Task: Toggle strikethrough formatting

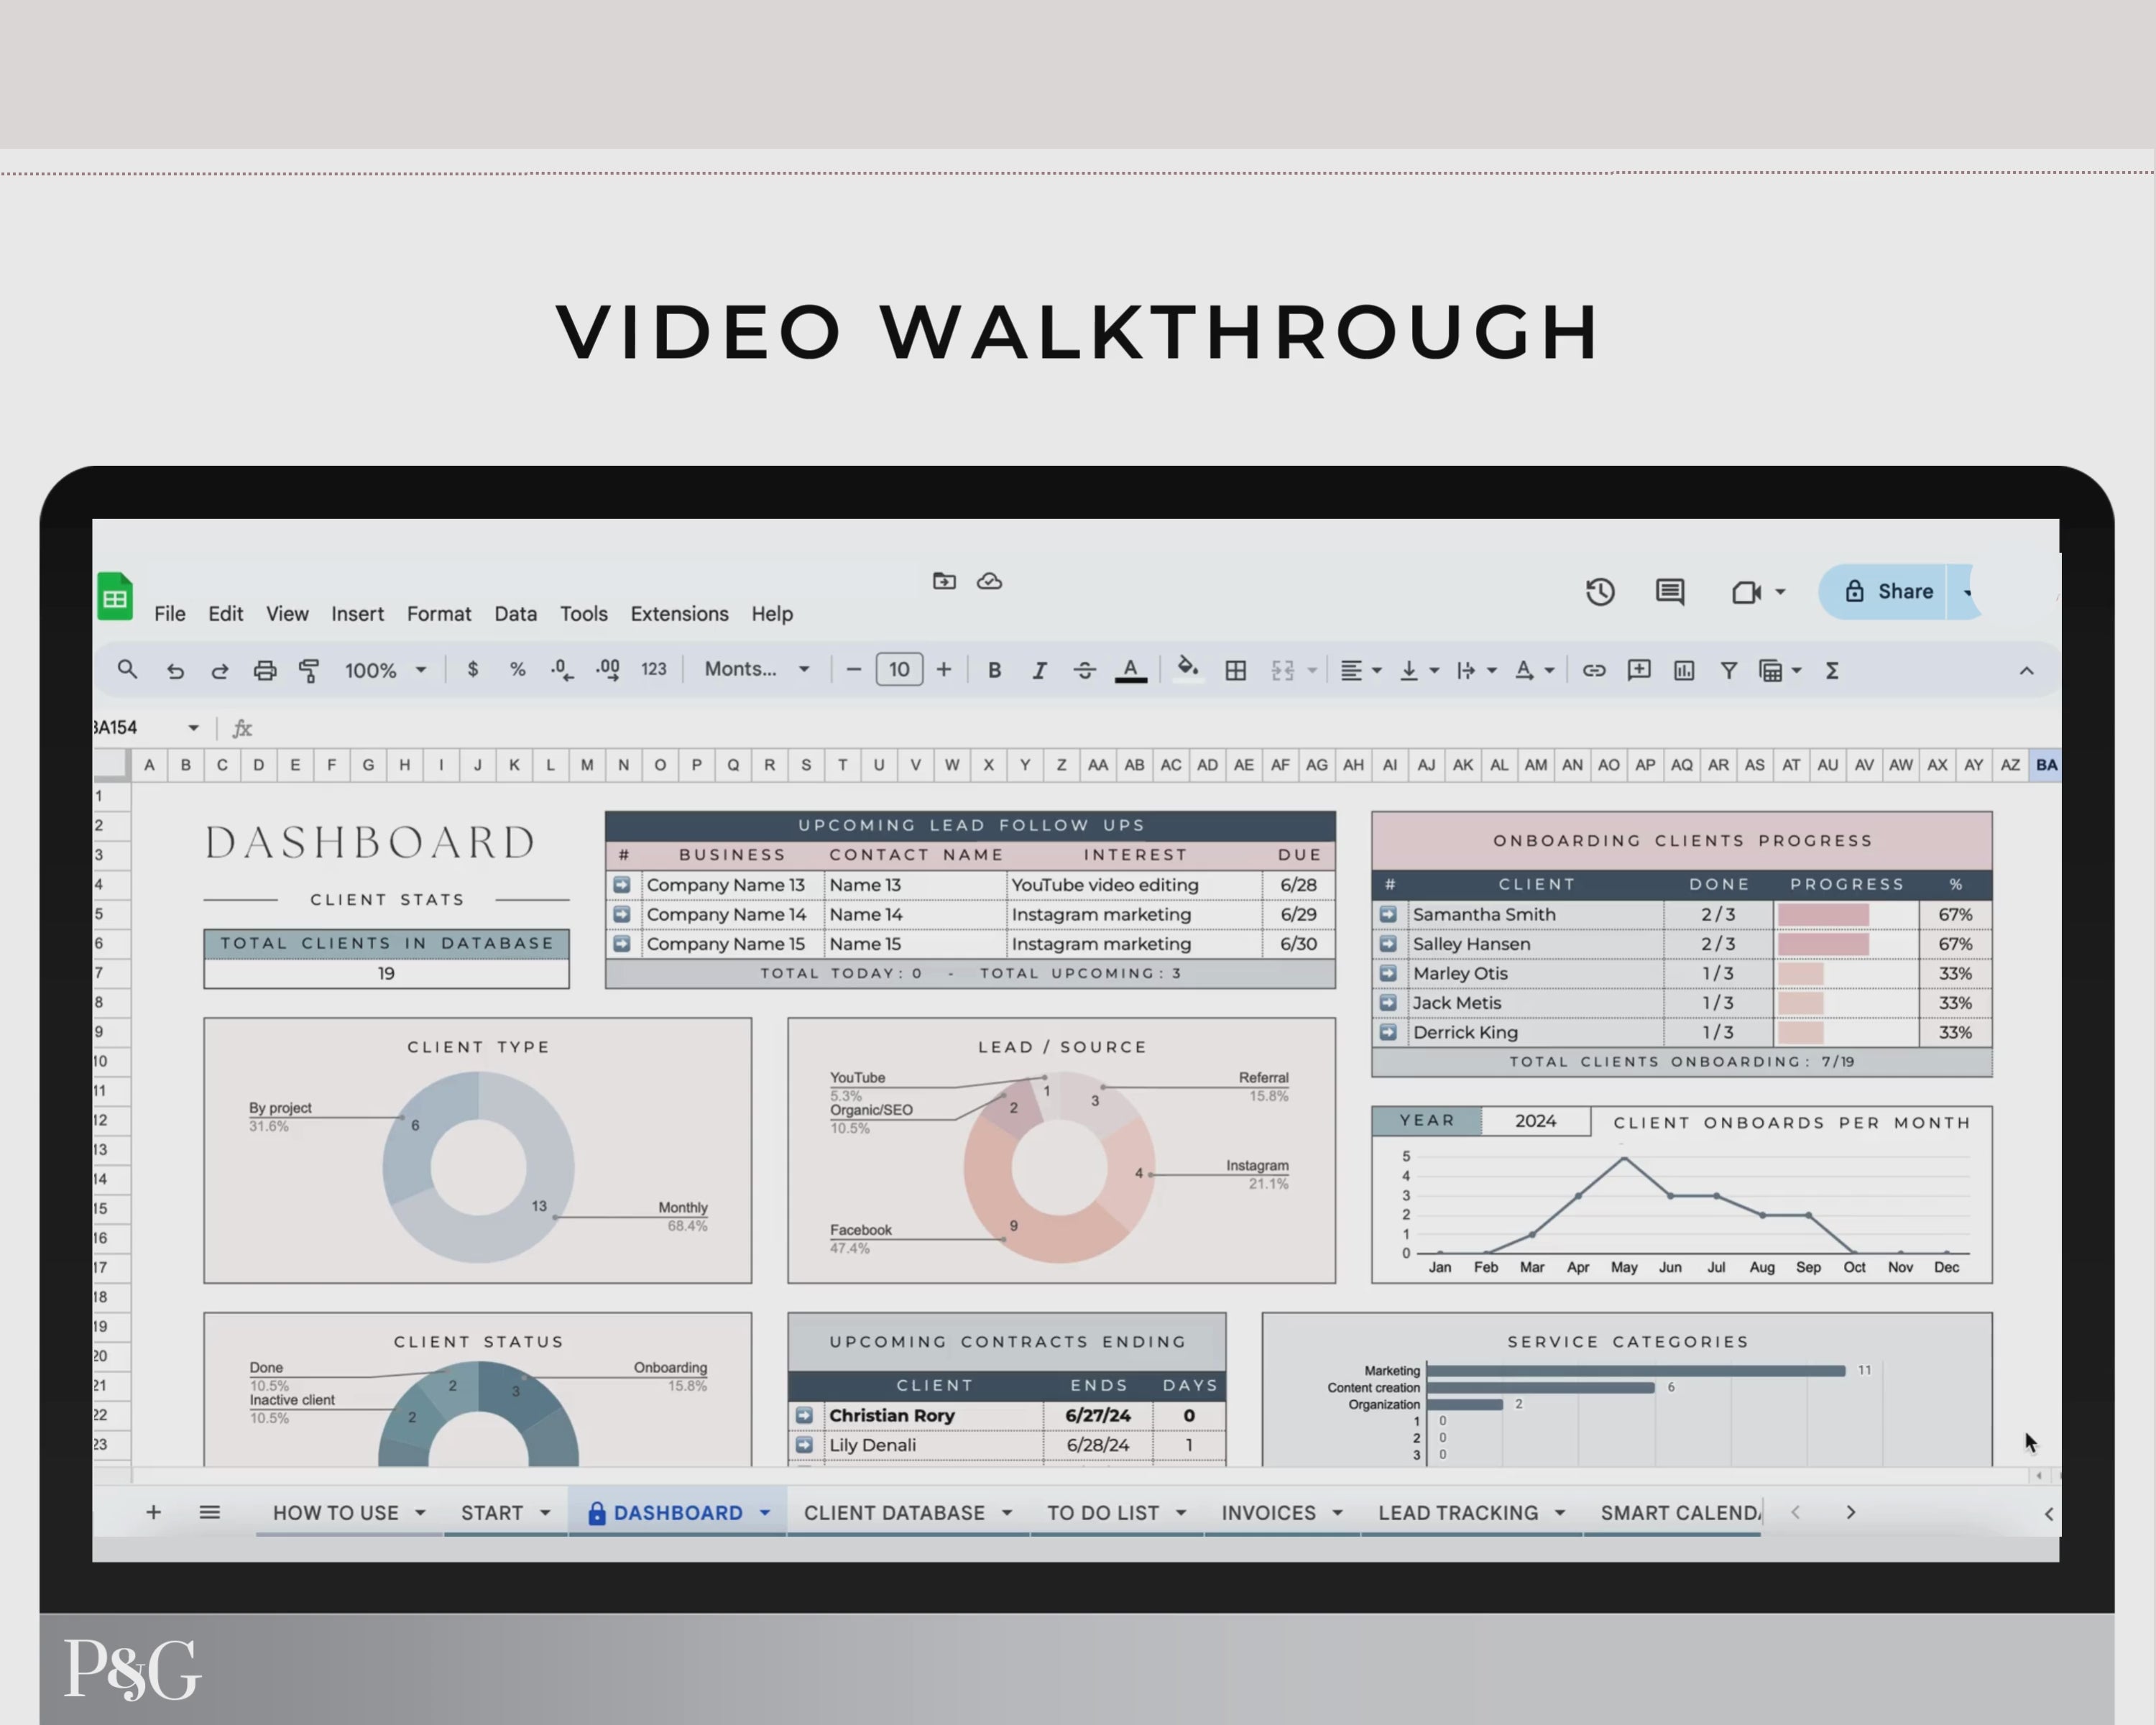Action: click(1085, 670)
